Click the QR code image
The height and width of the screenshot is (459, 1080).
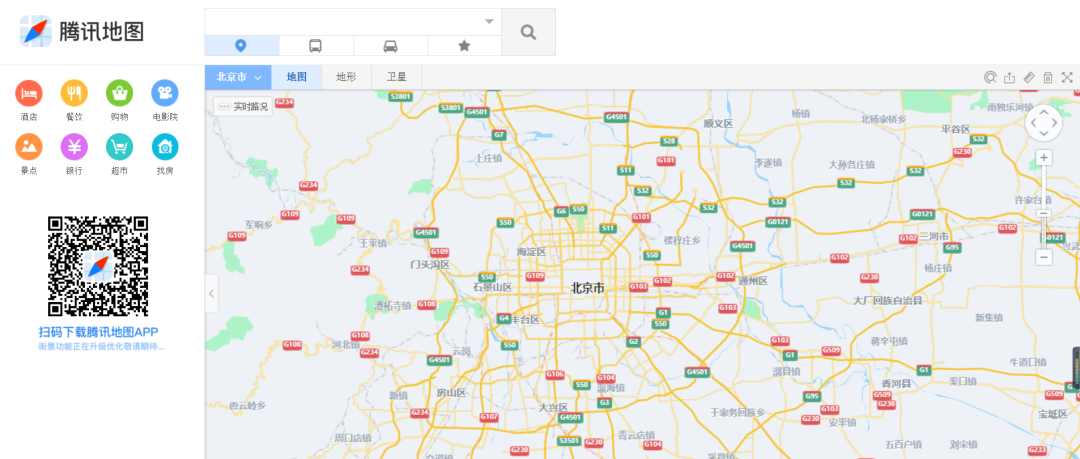[98, 266]
